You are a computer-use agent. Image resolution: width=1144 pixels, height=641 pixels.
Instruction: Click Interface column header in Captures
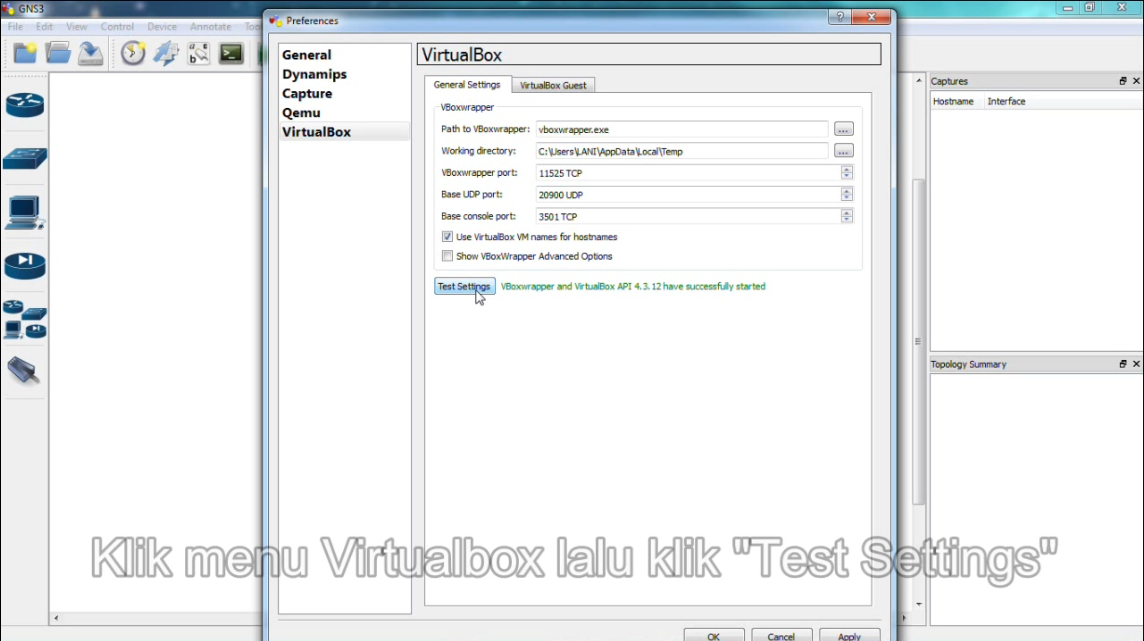point(1006,101)
